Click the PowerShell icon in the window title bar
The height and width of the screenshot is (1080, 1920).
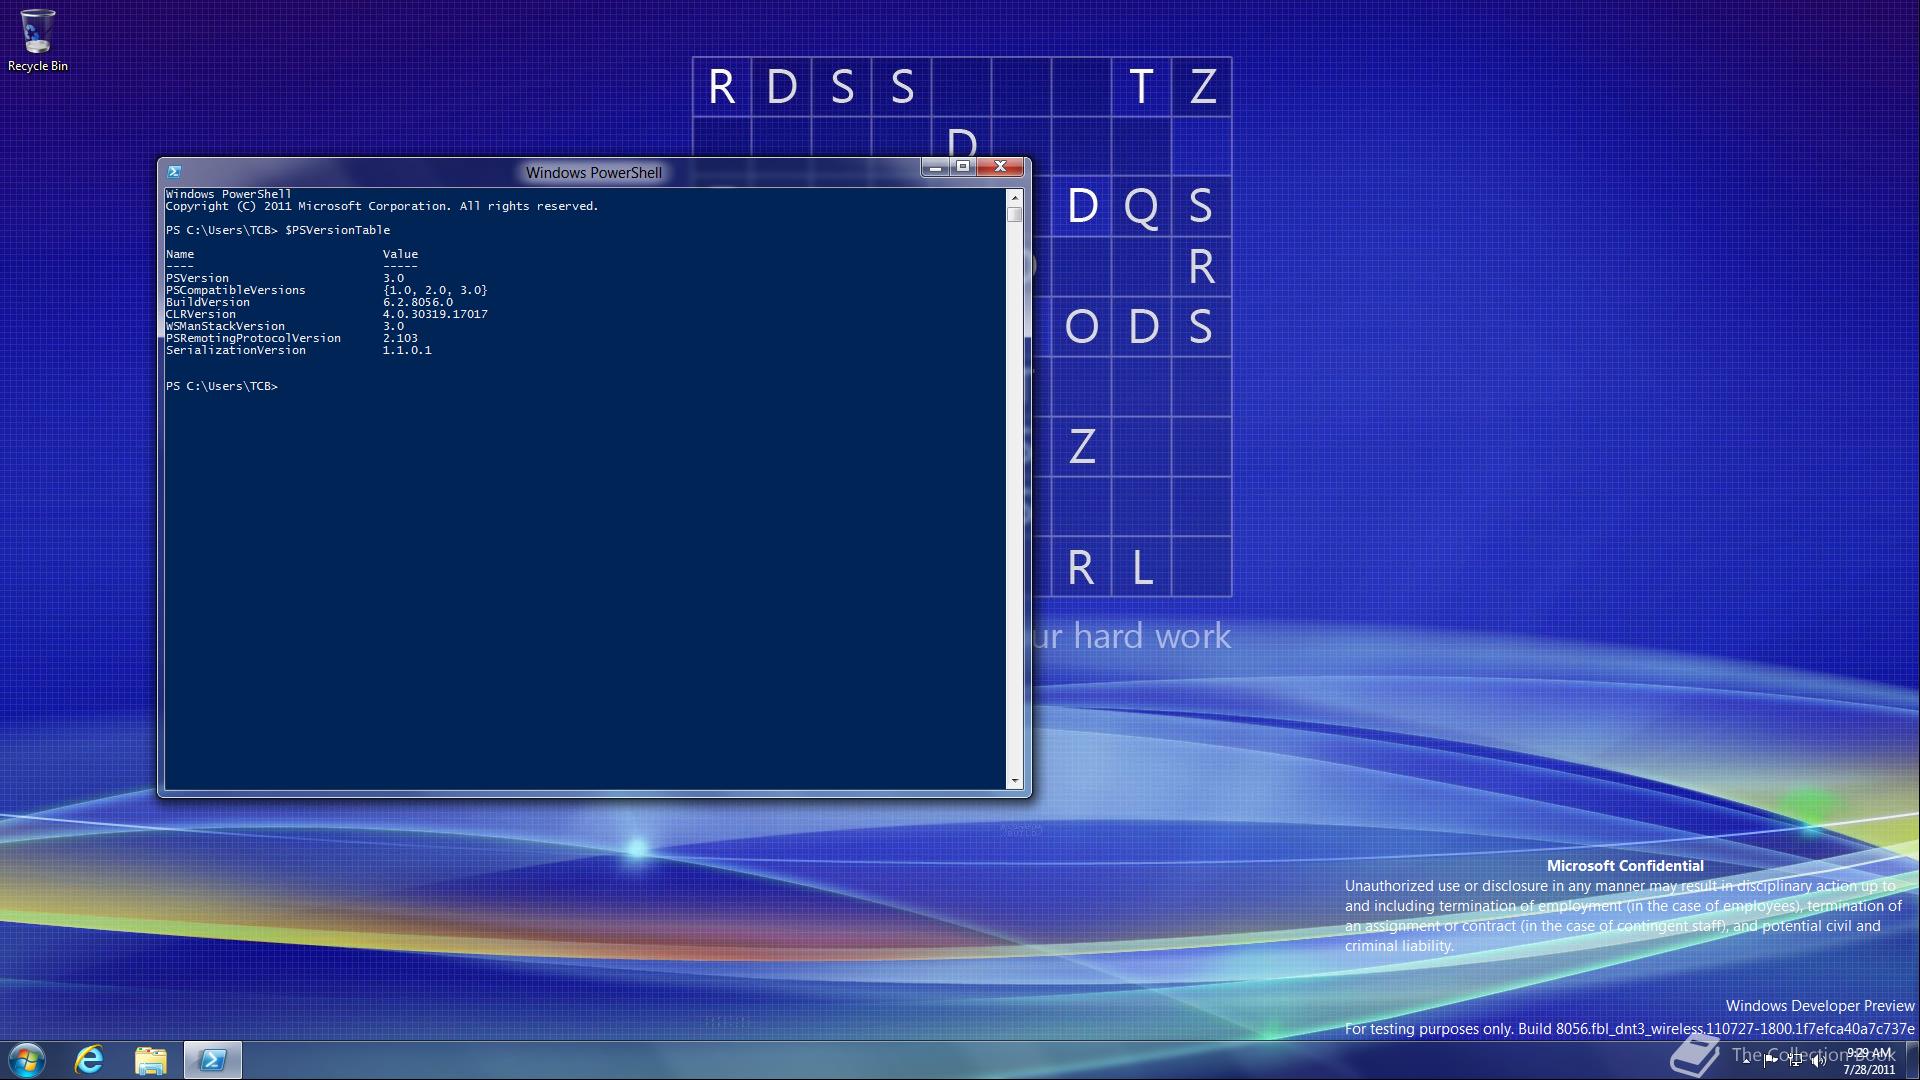(176, 171)
